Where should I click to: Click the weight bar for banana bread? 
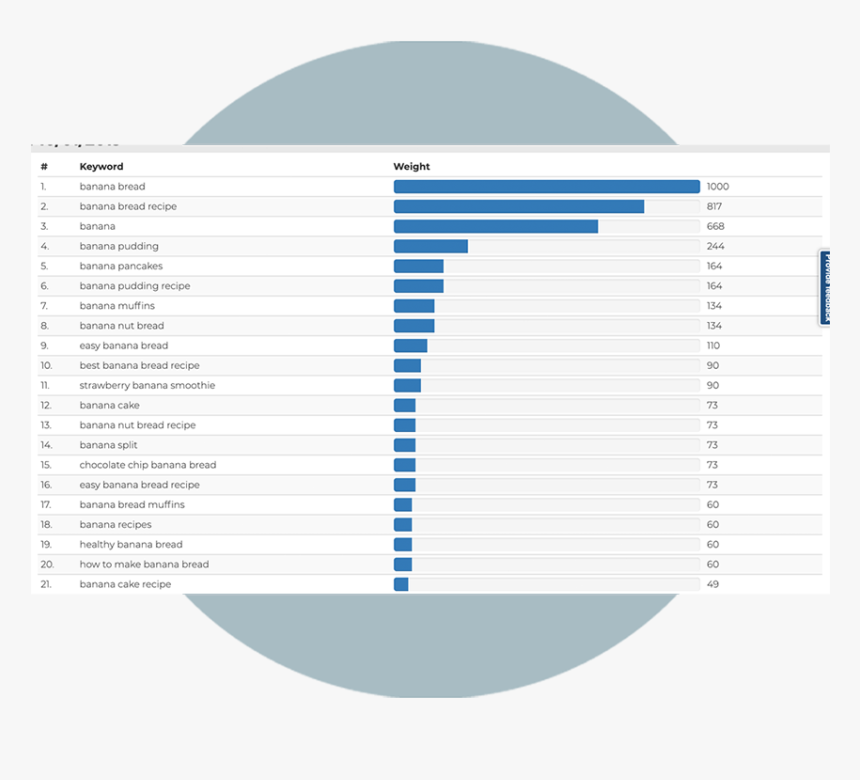pos(546,187)
